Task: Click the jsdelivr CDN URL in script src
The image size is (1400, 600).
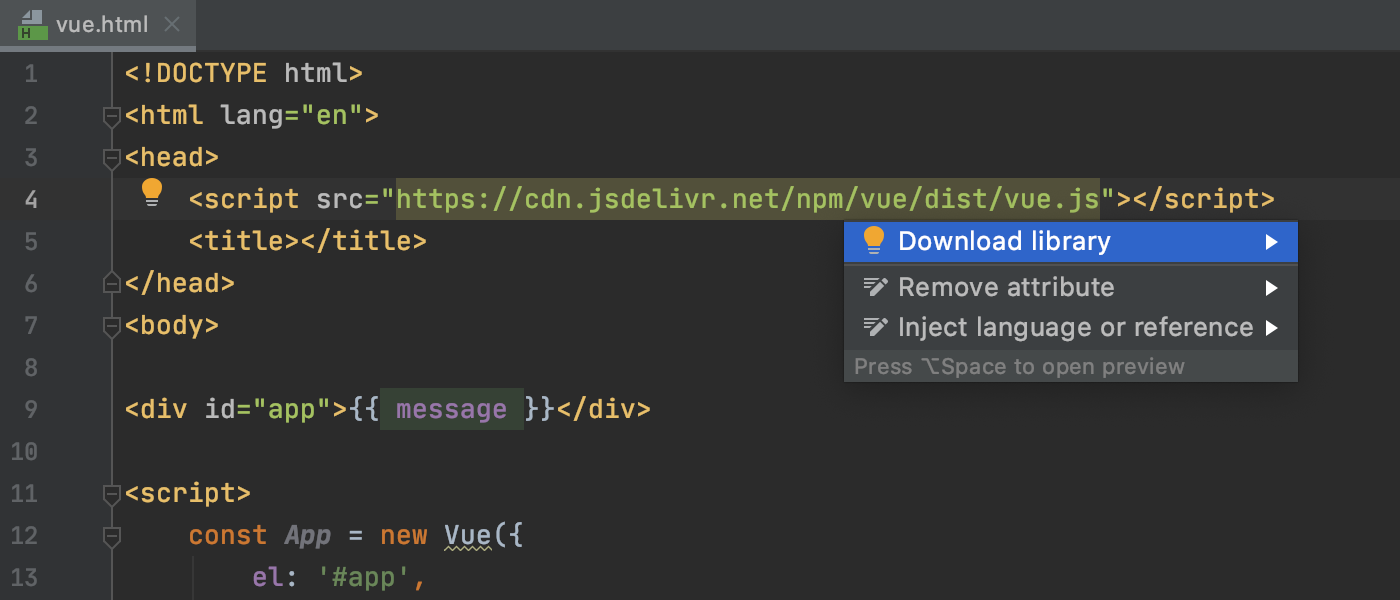Action: coord(748,199)
